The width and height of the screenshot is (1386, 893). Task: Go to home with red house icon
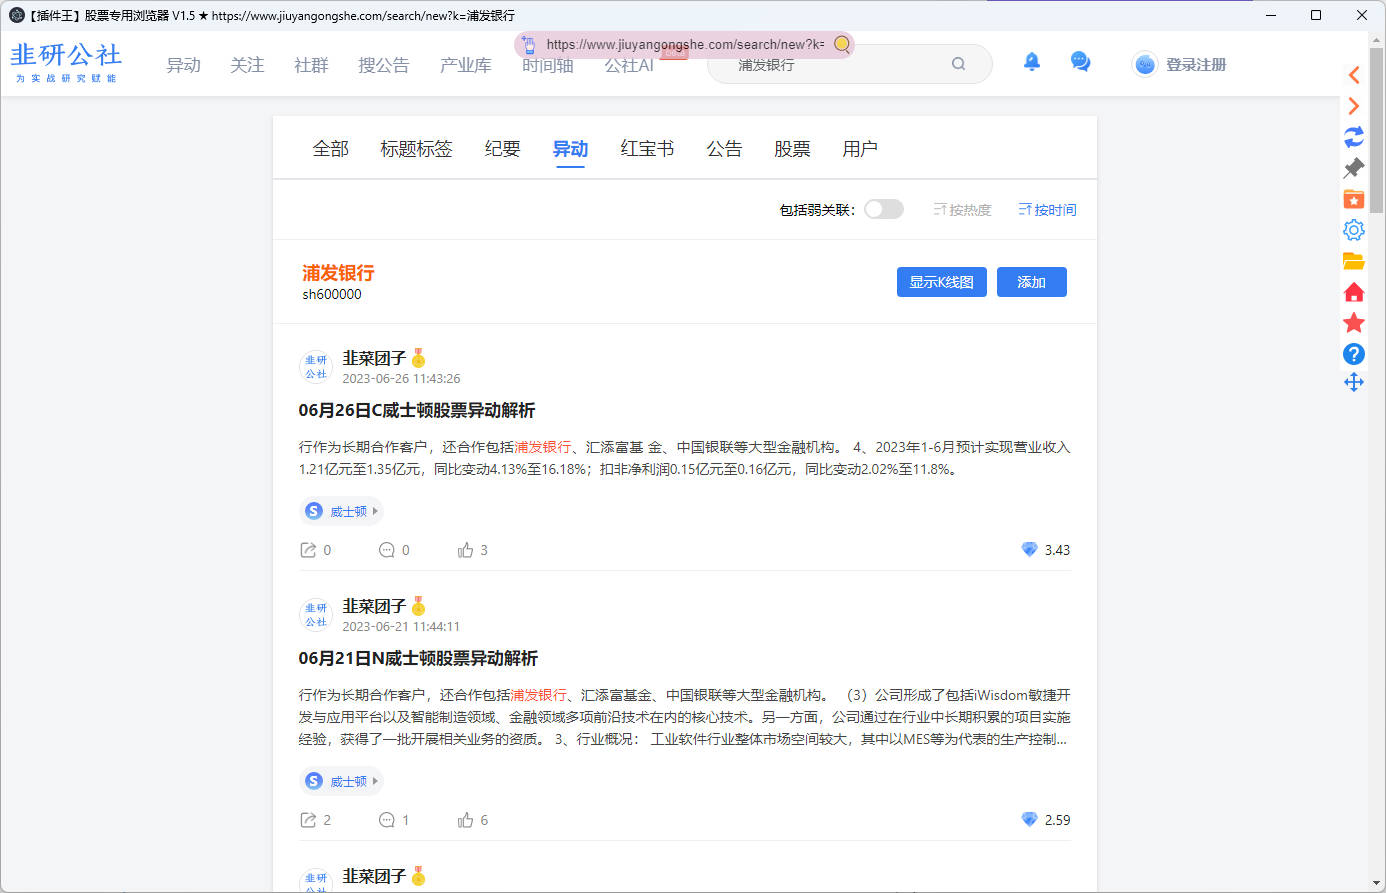[1354, 292]
